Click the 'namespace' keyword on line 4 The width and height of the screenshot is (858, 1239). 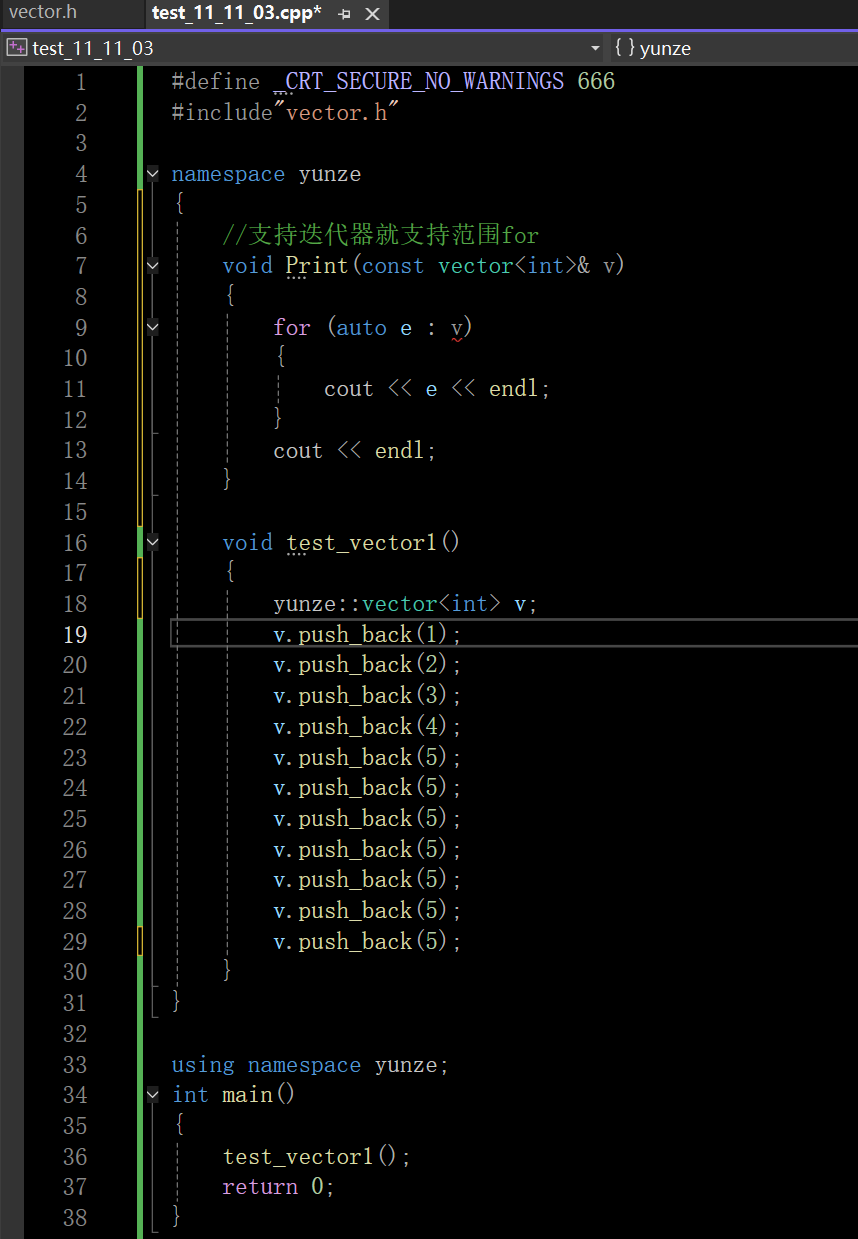point(228,174)
